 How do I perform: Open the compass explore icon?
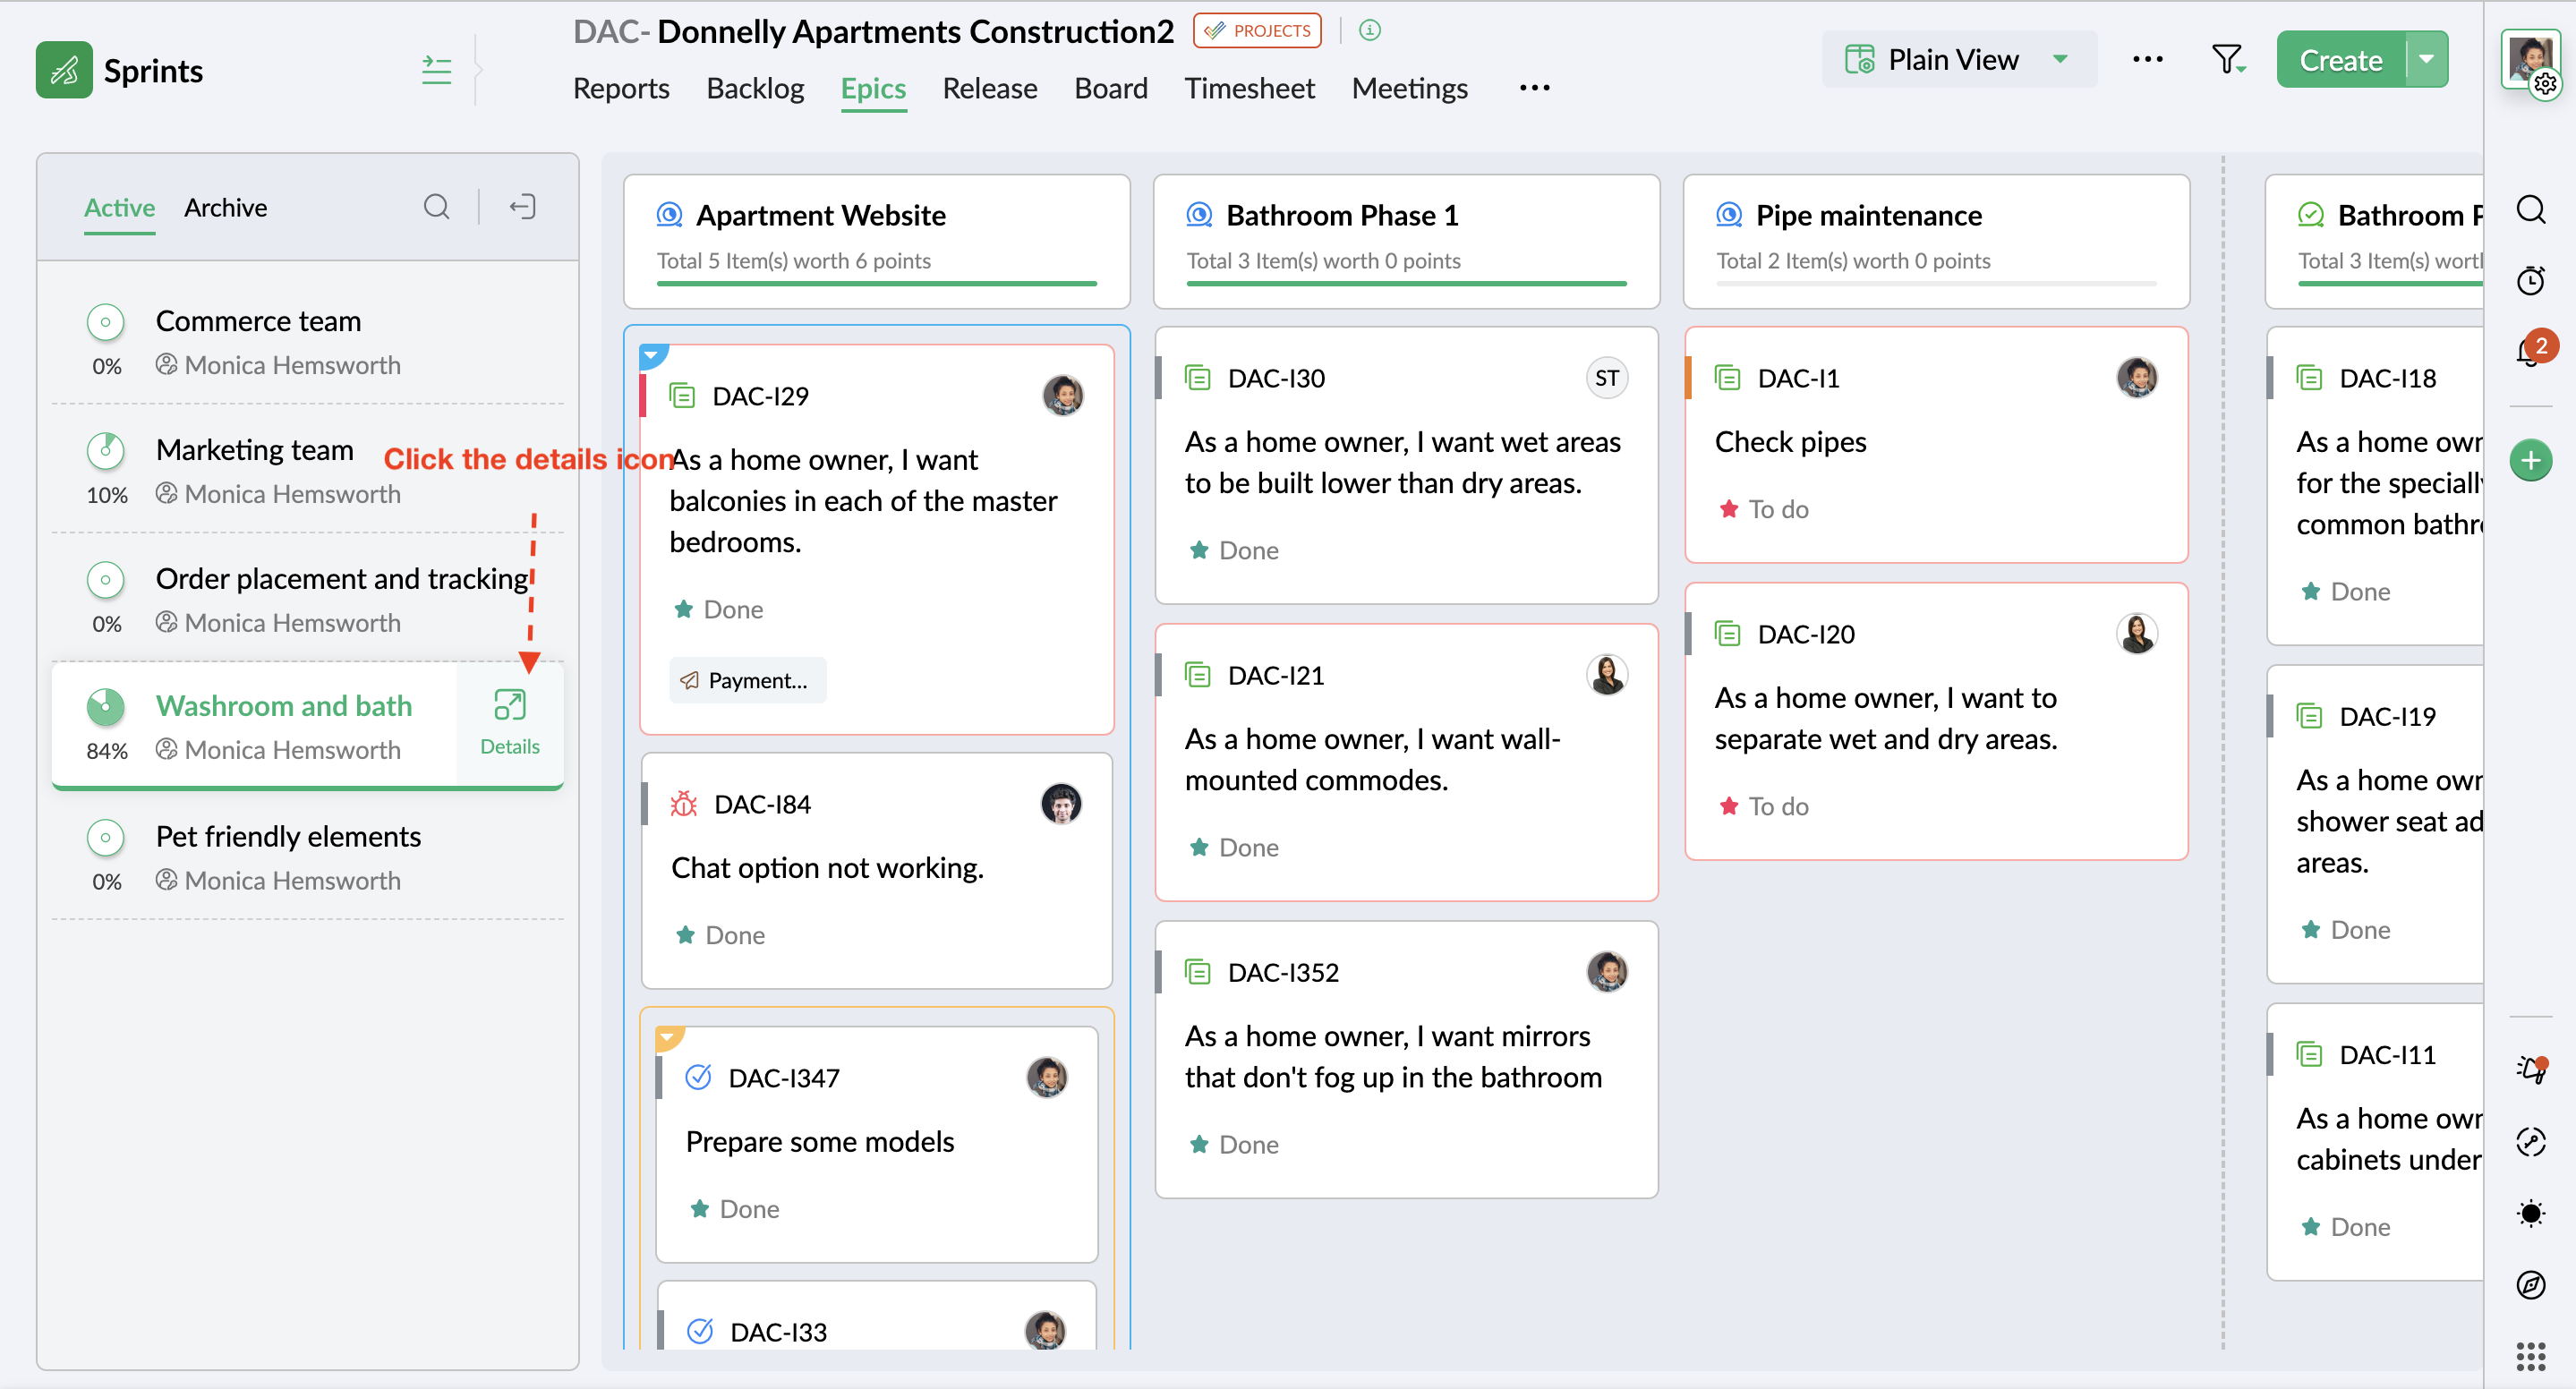pos(2531,1285)
